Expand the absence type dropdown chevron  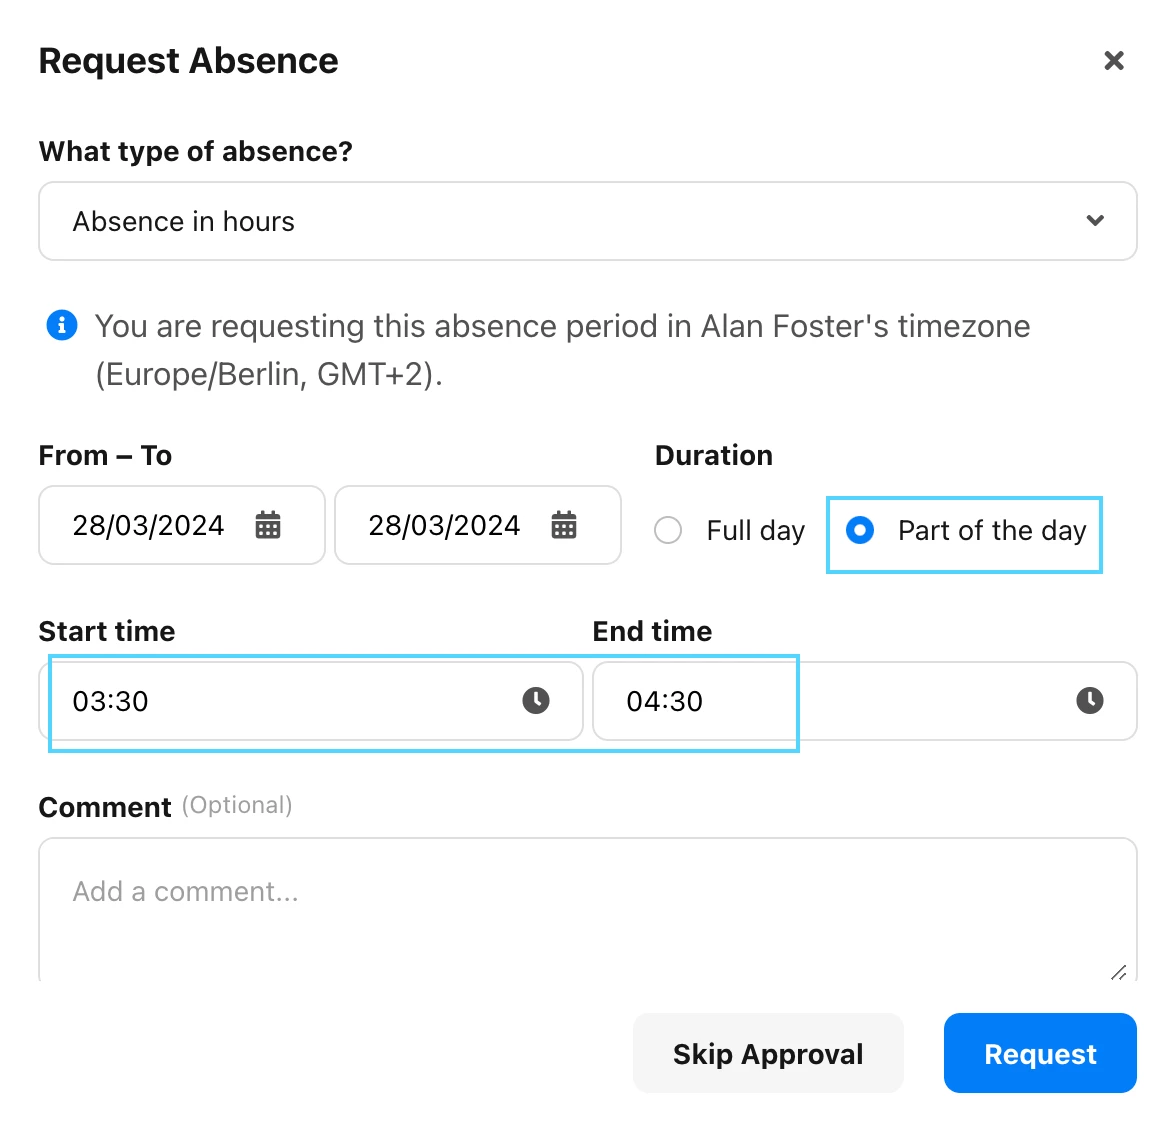click(x=1095, y=220)
